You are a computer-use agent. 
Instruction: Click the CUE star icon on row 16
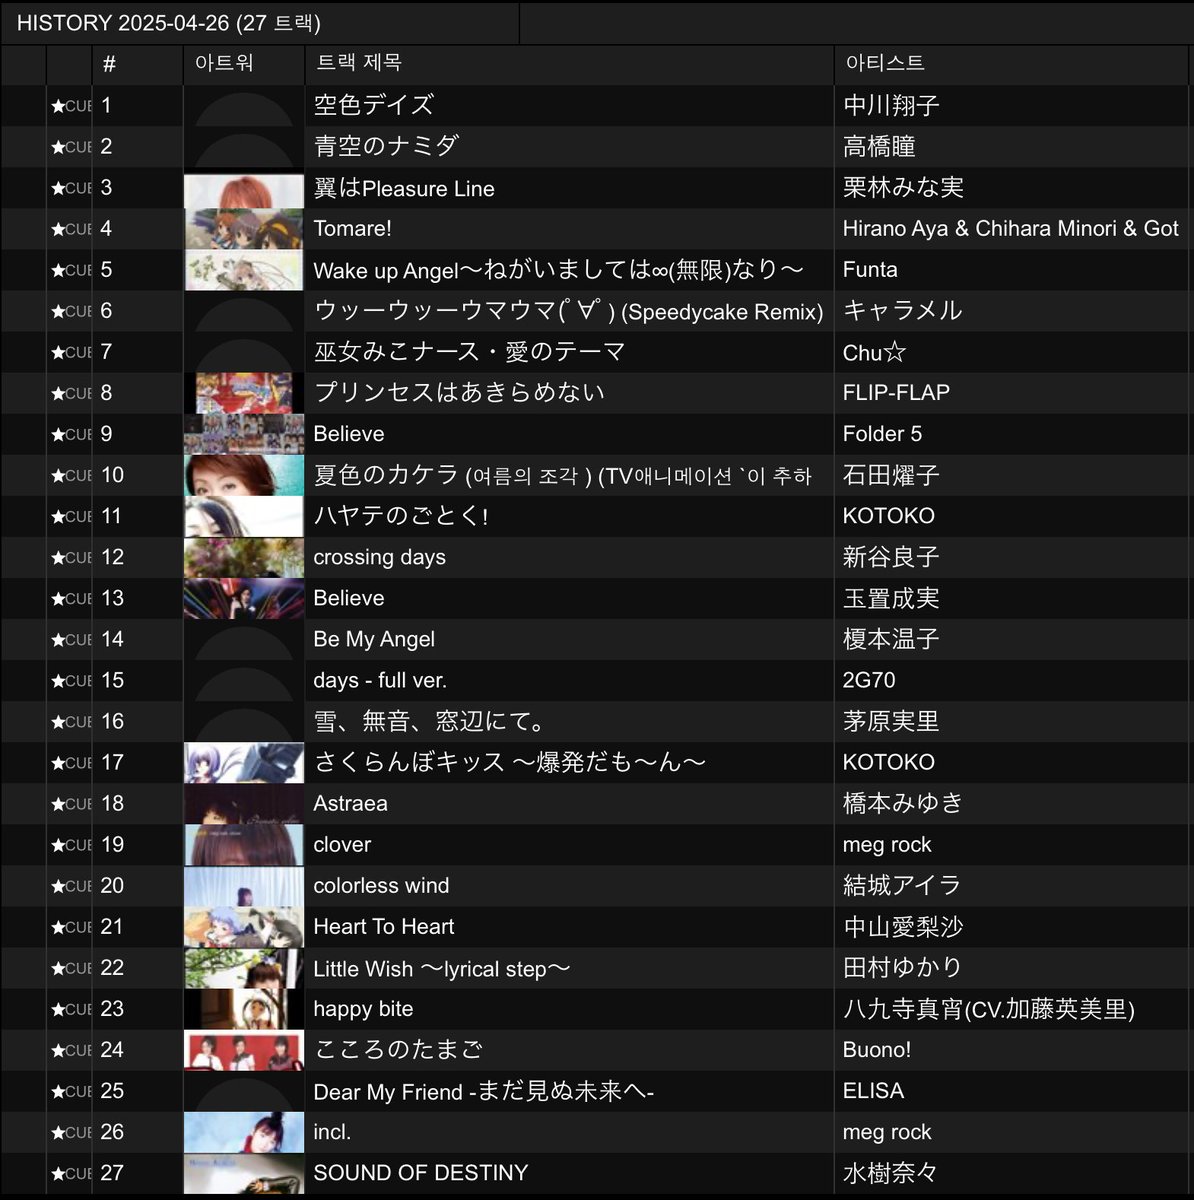58,721
